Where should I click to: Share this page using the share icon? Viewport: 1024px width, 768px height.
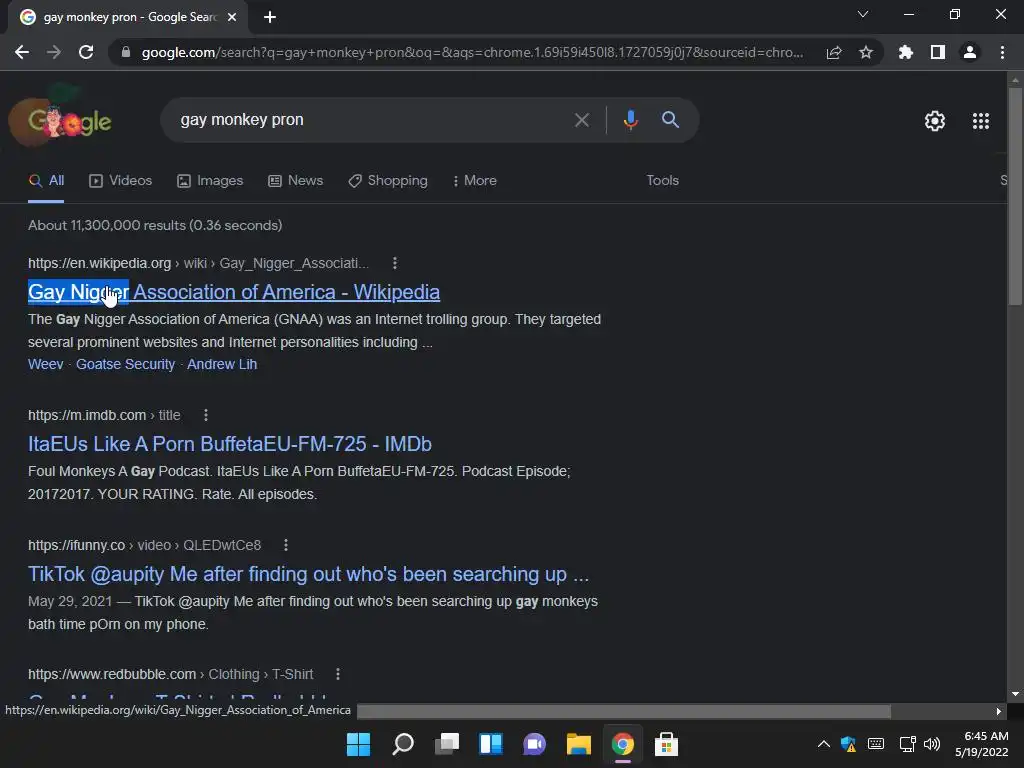(833, 52)
